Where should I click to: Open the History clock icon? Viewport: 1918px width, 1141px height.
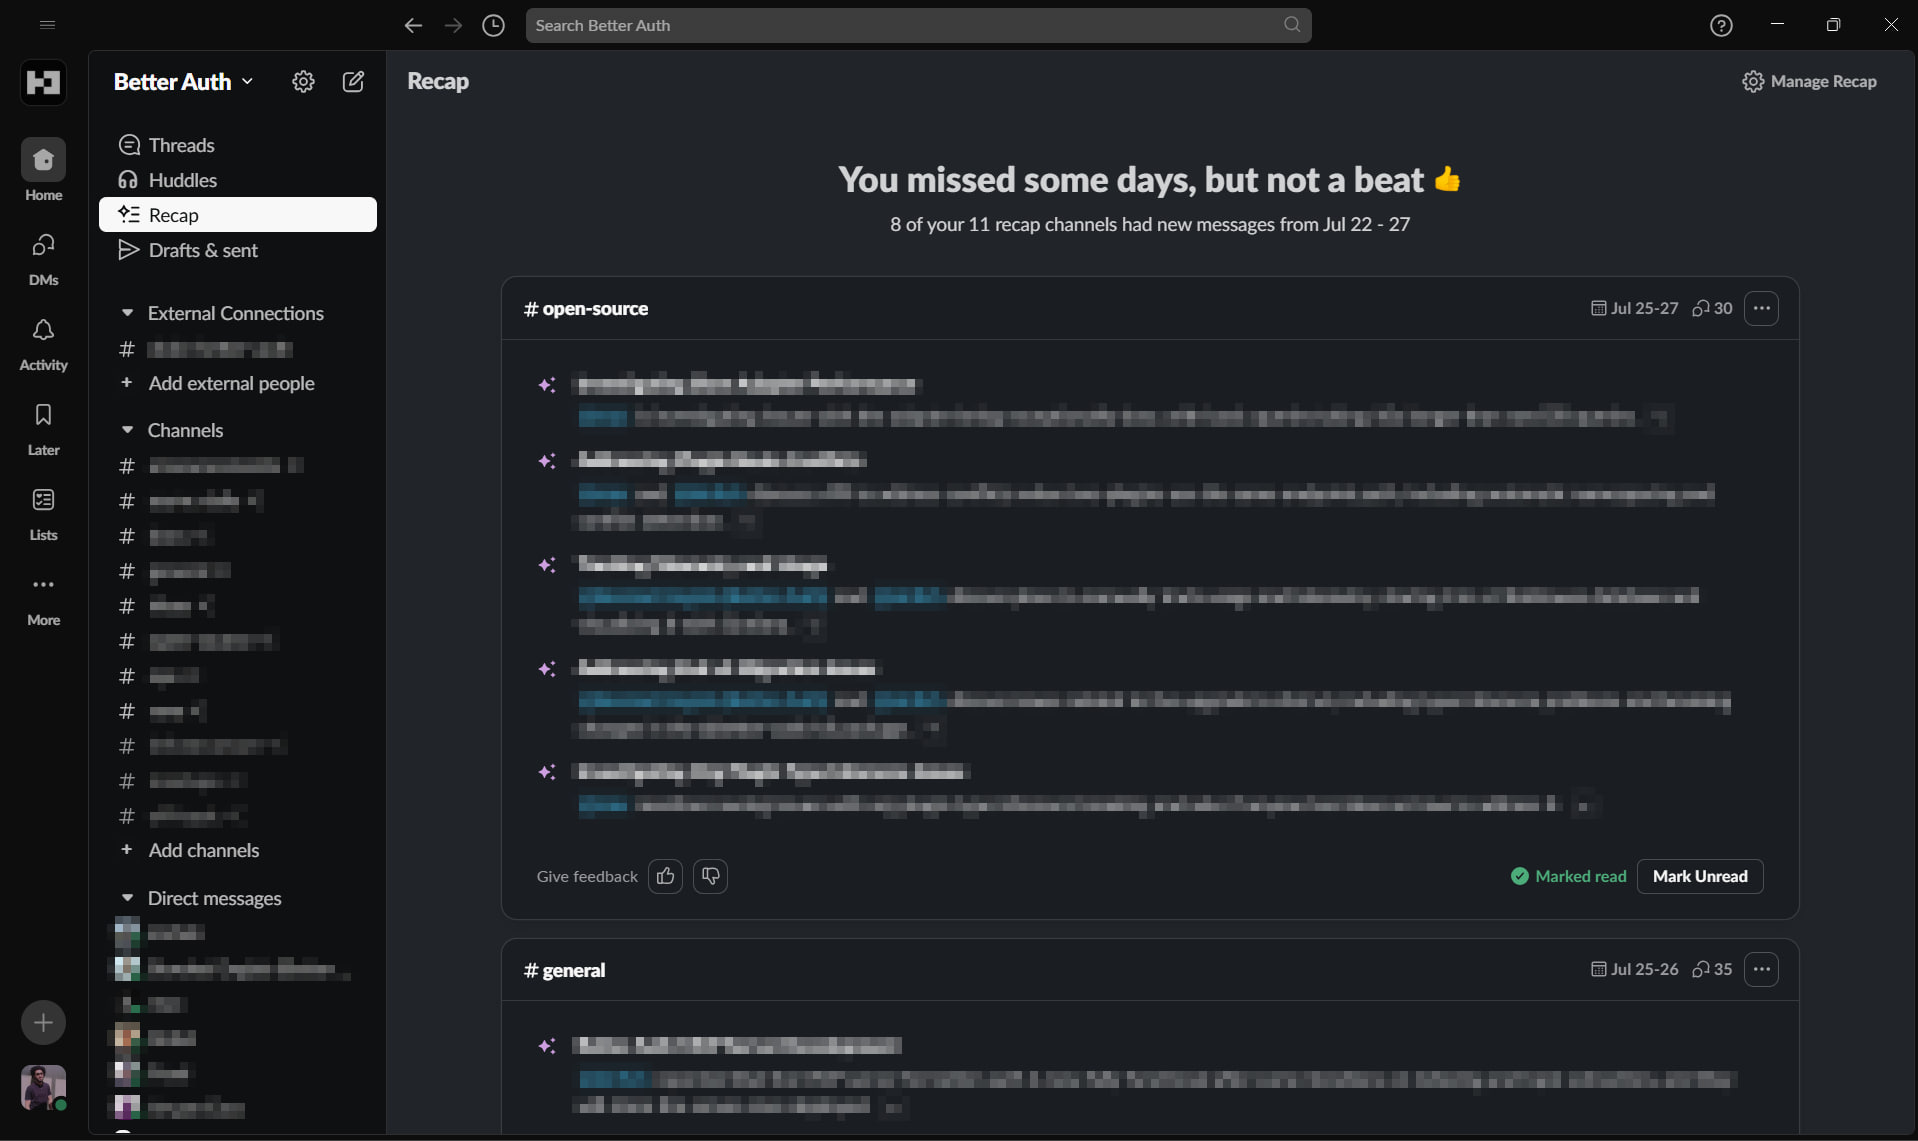493,25
